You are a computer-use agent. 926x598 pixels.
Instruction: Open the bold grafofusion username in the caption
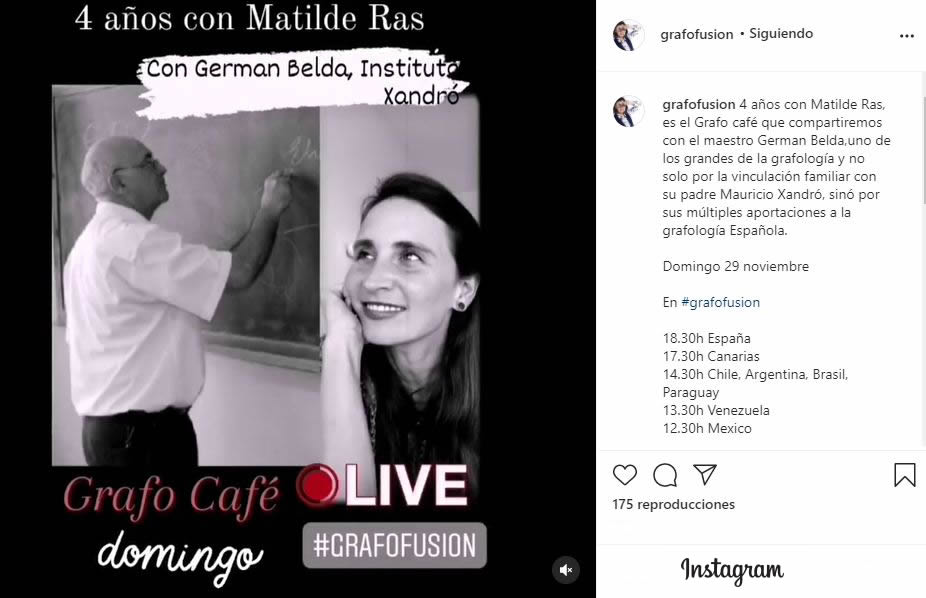point(699,104)
